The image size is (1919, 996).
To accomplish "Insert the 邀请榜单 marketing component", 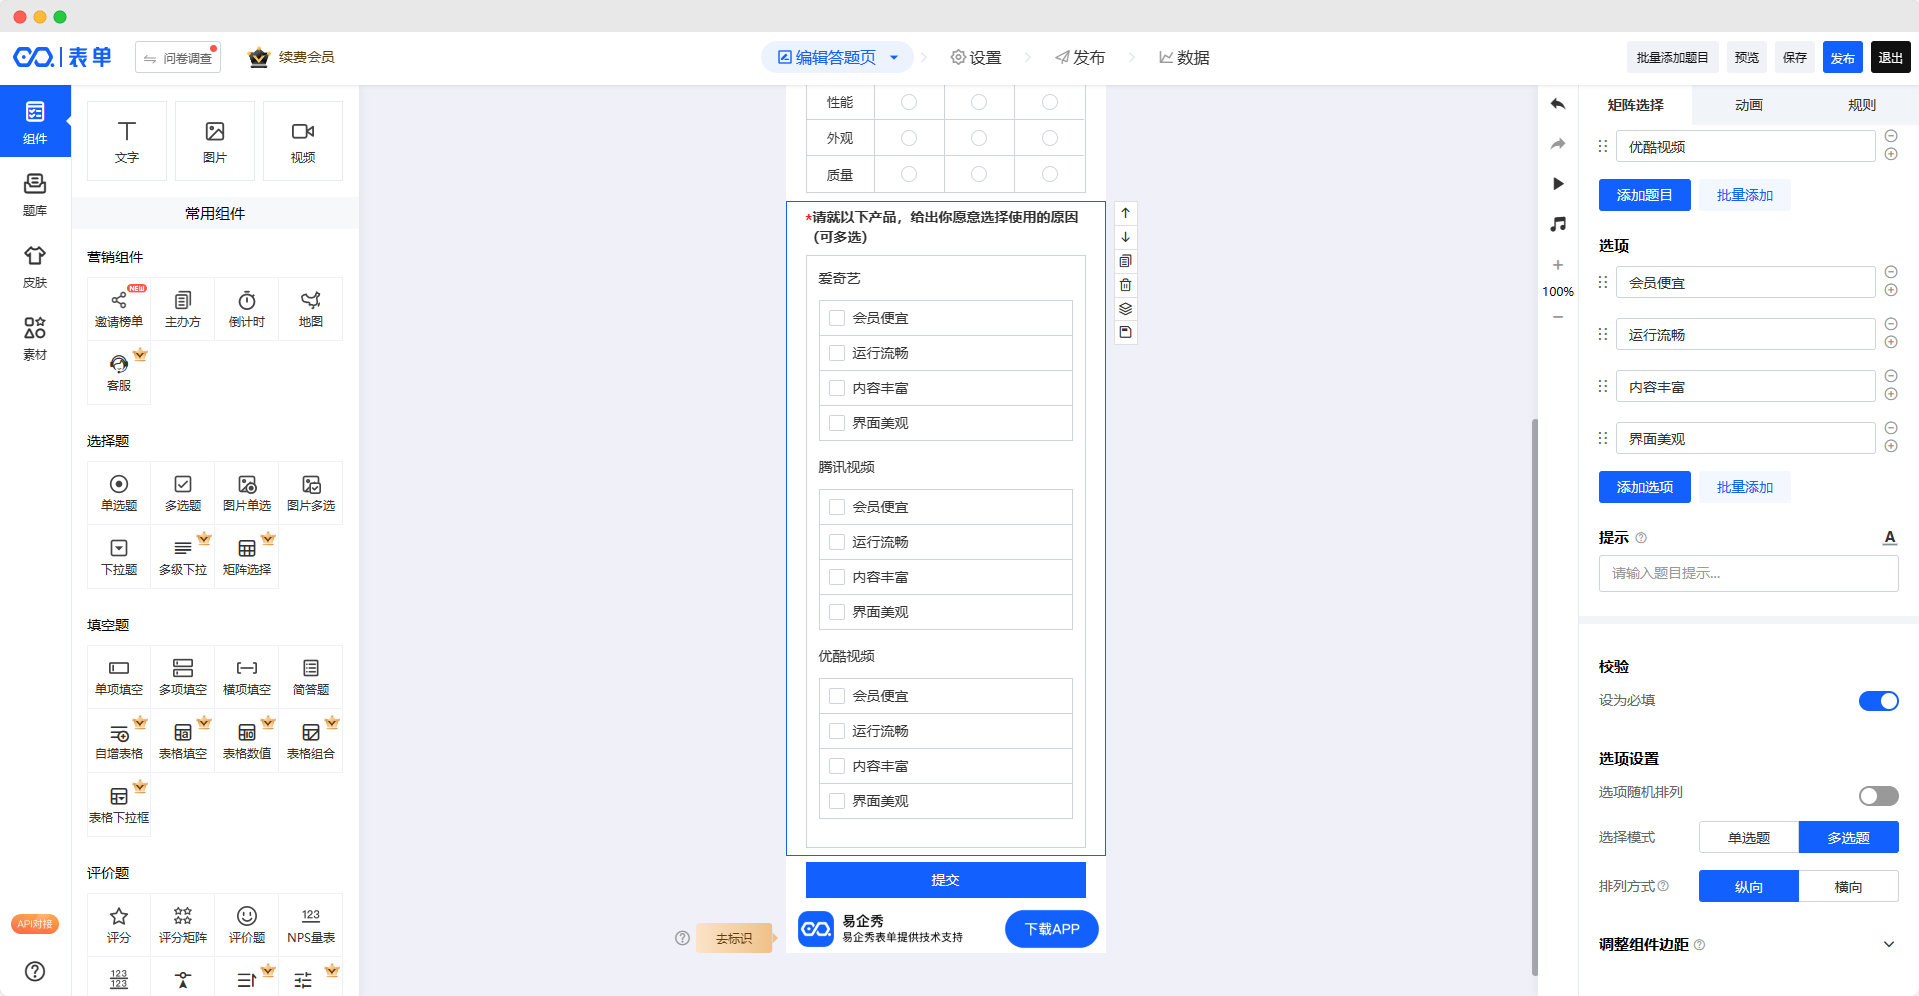I will (119, 309).
